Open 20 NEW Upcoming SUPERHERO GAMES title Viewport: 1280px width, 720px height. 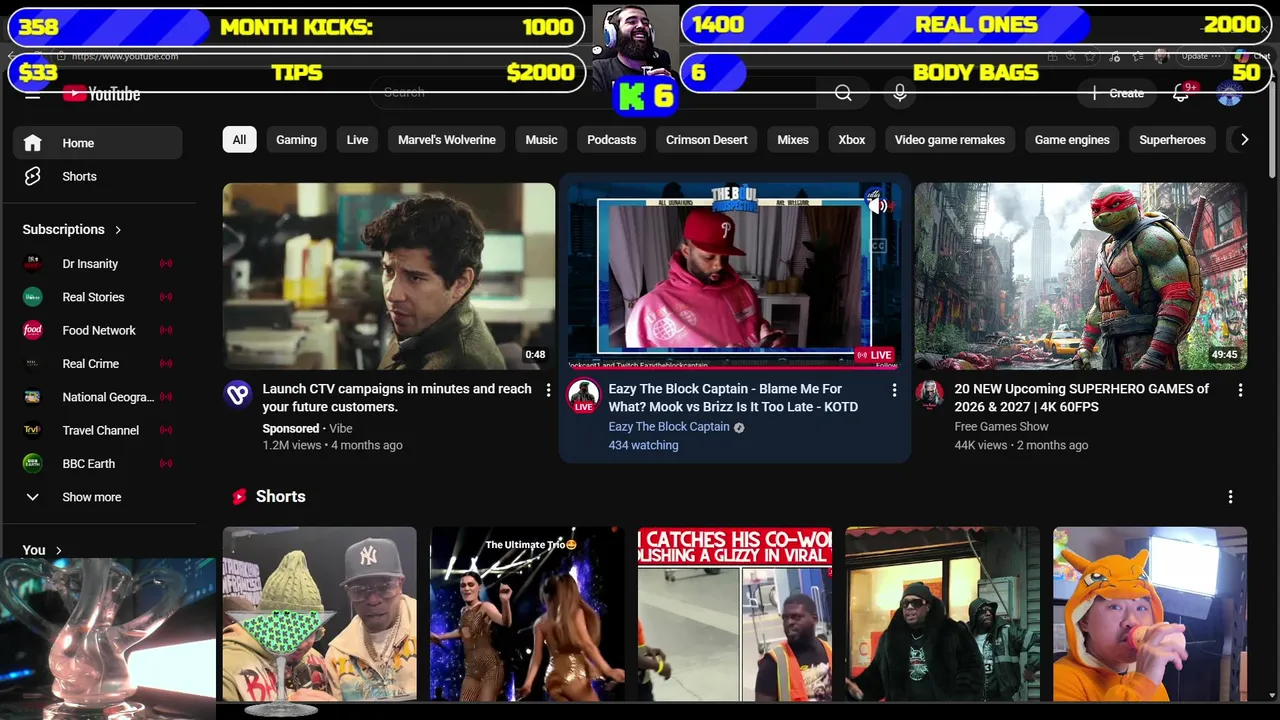1081,398
